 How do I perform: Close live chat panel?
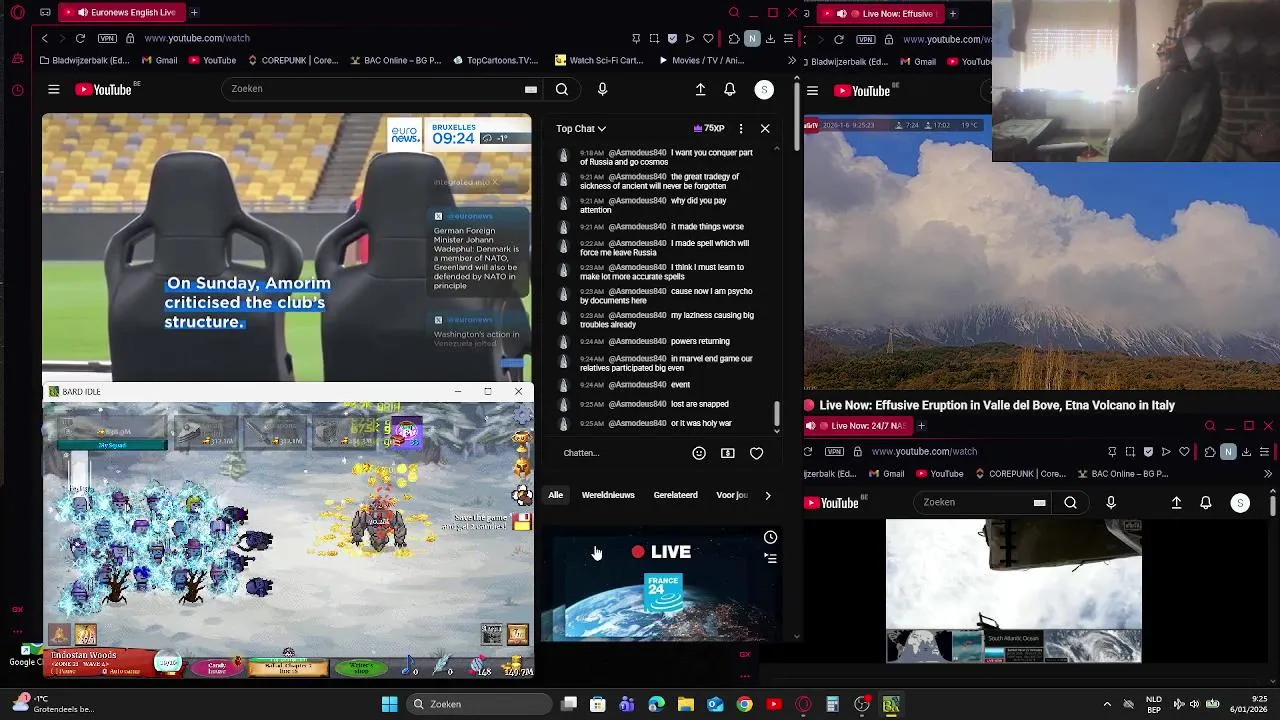(x=765, y=128)
